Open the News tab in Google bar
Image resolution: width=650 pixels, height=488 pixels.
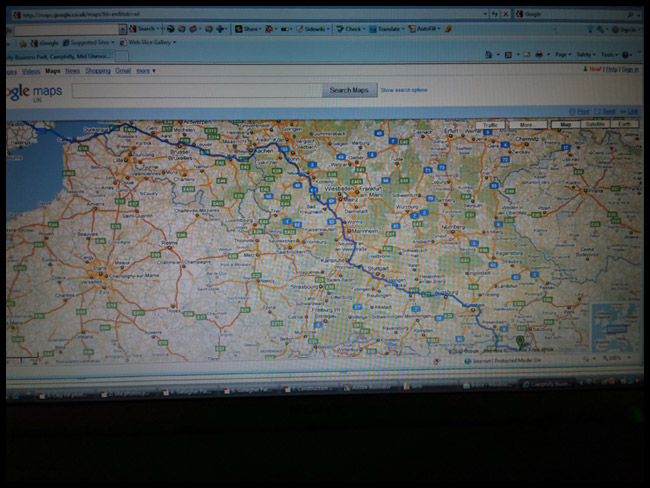(73, 72)
